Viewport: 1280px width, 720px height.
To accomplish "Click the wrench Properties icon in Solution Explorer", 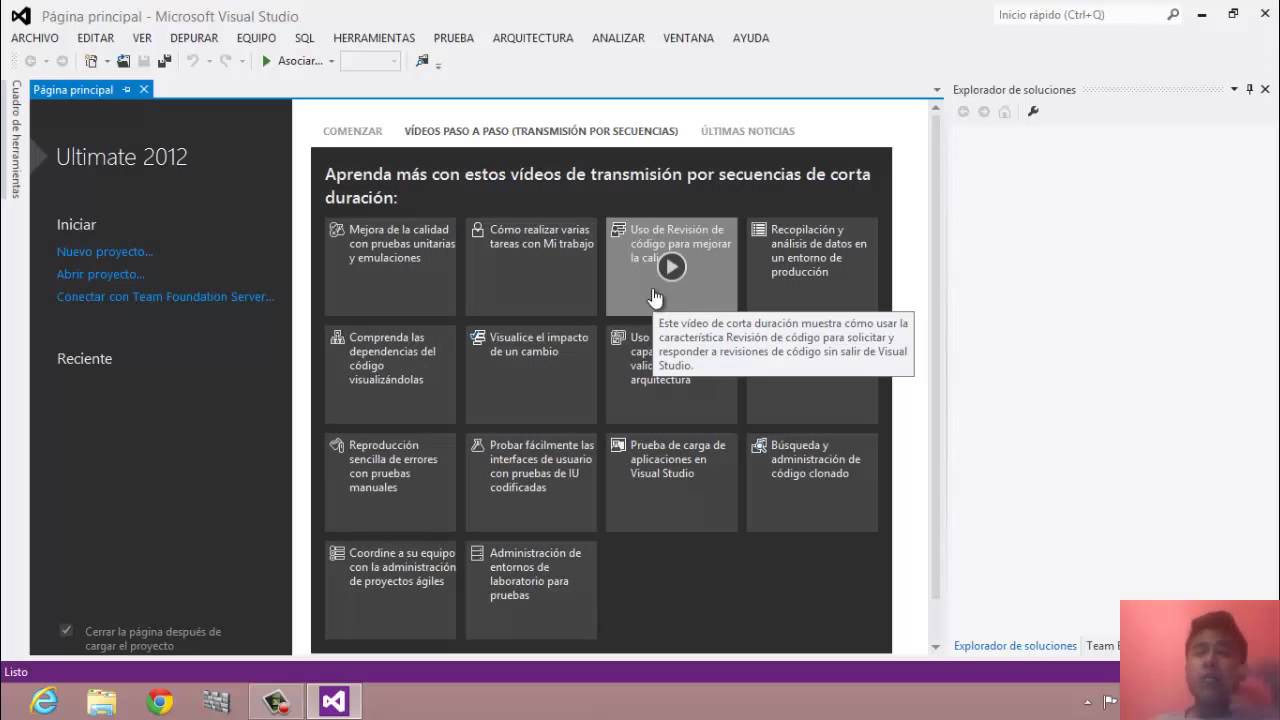I will 1033,111.
